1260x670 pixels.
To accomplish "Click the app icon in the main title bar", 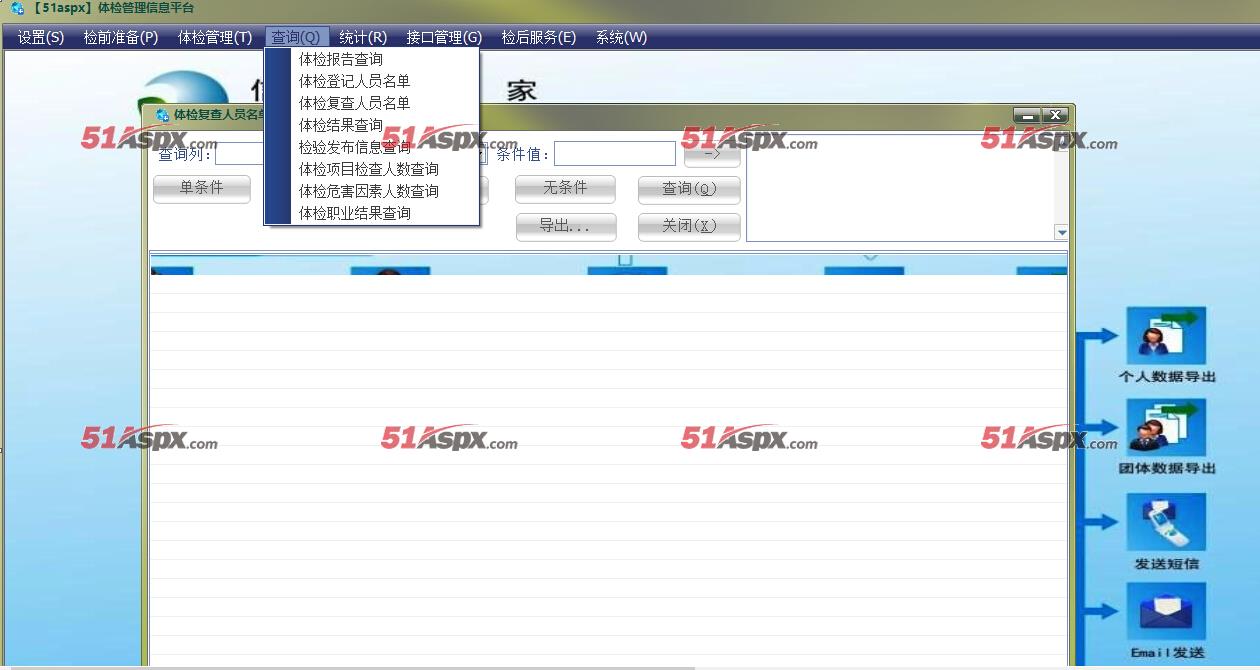I will coord(17,8).
